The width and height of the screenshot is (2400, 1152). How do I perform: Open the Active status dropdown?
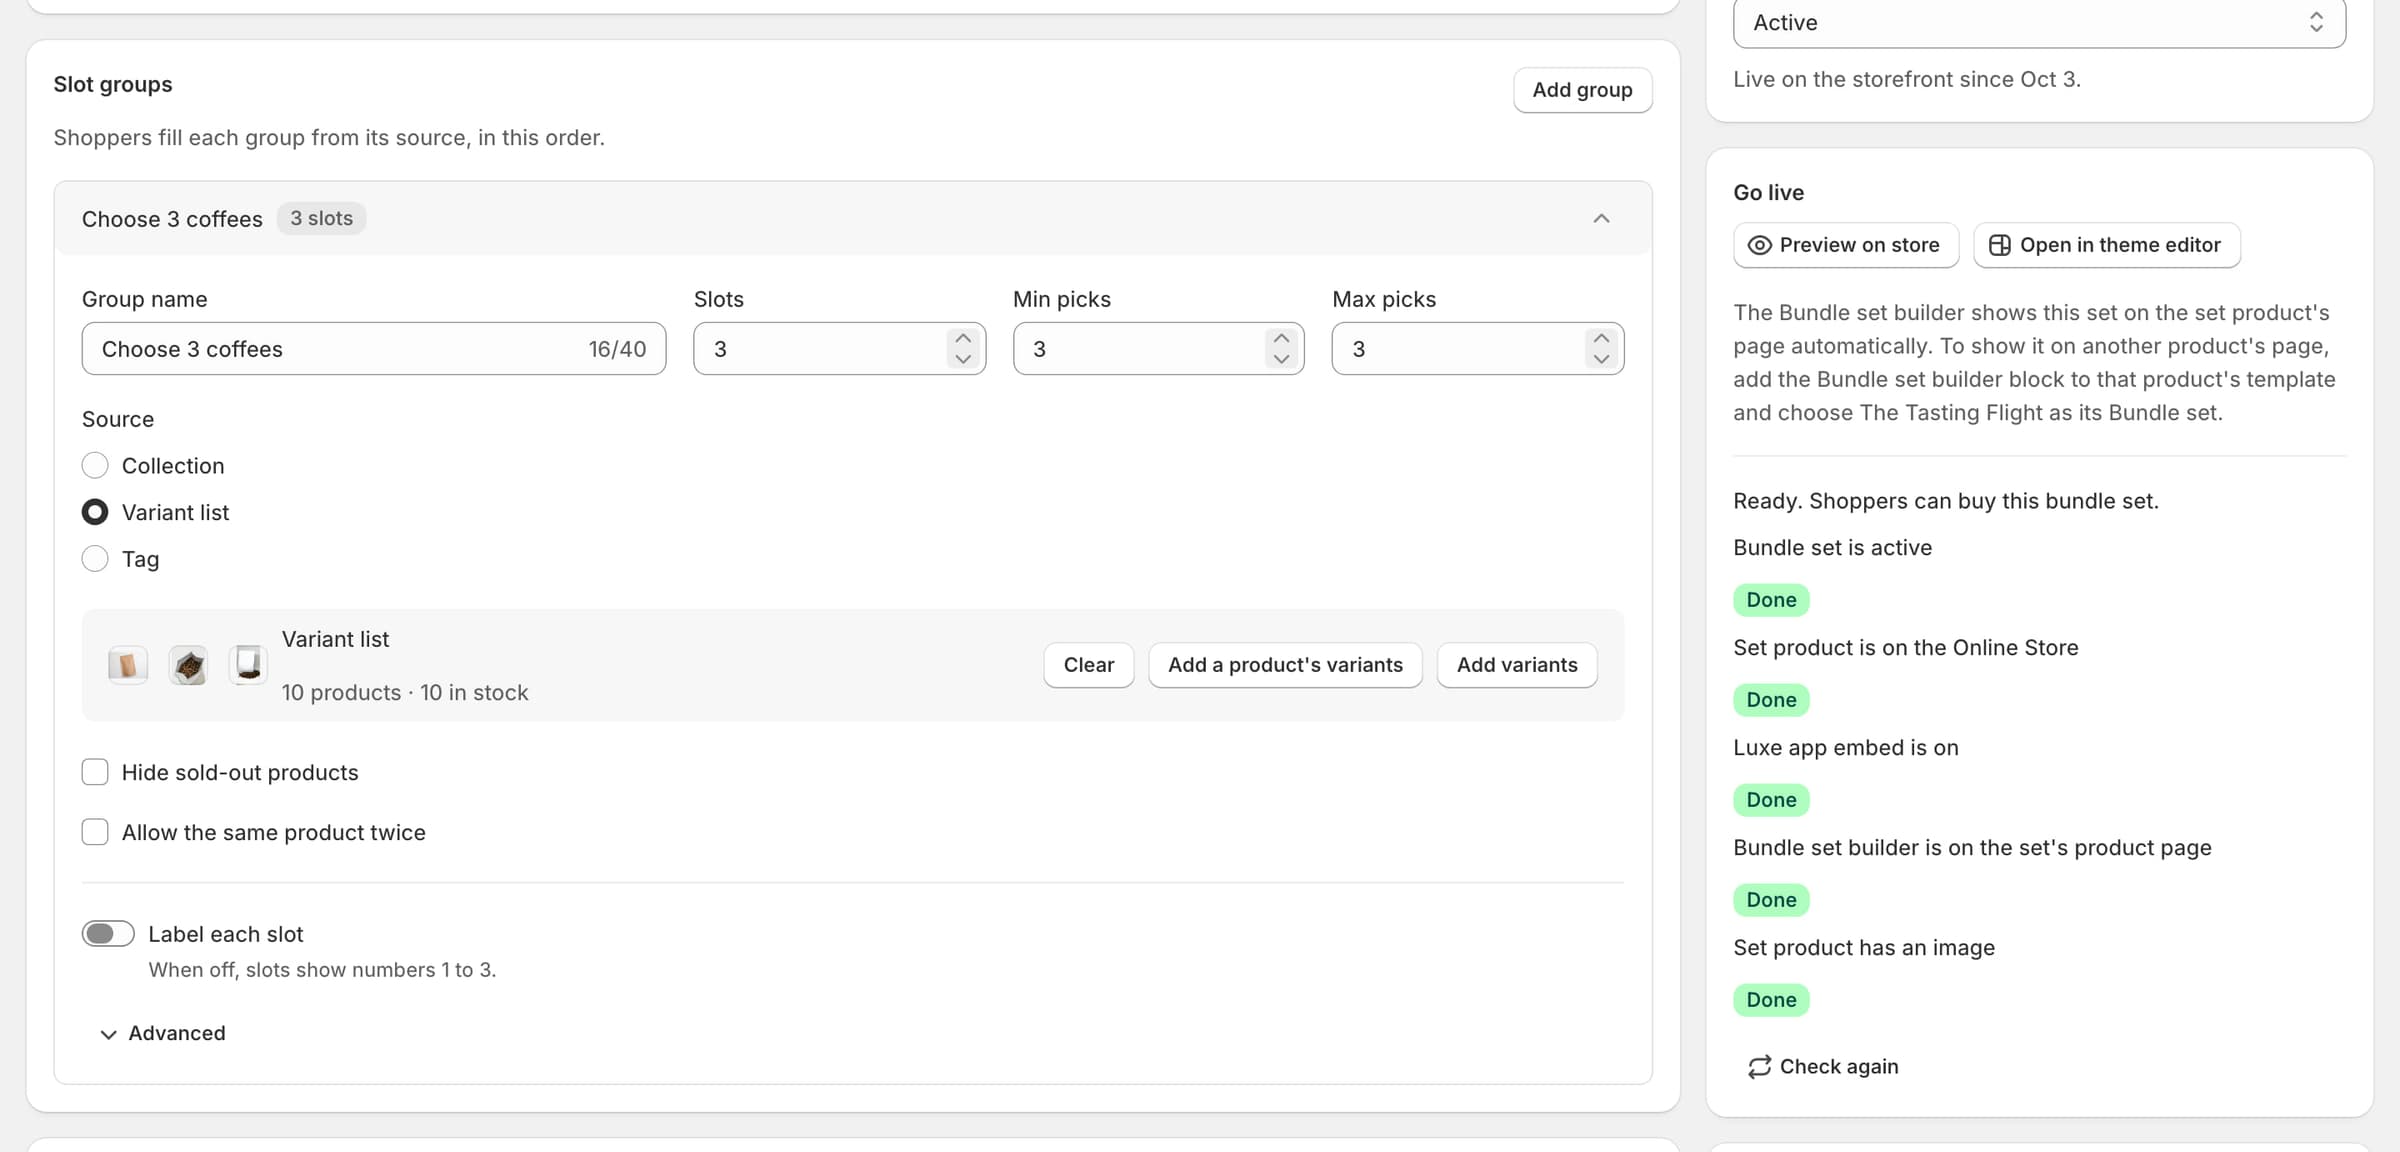click(2039, 22)
